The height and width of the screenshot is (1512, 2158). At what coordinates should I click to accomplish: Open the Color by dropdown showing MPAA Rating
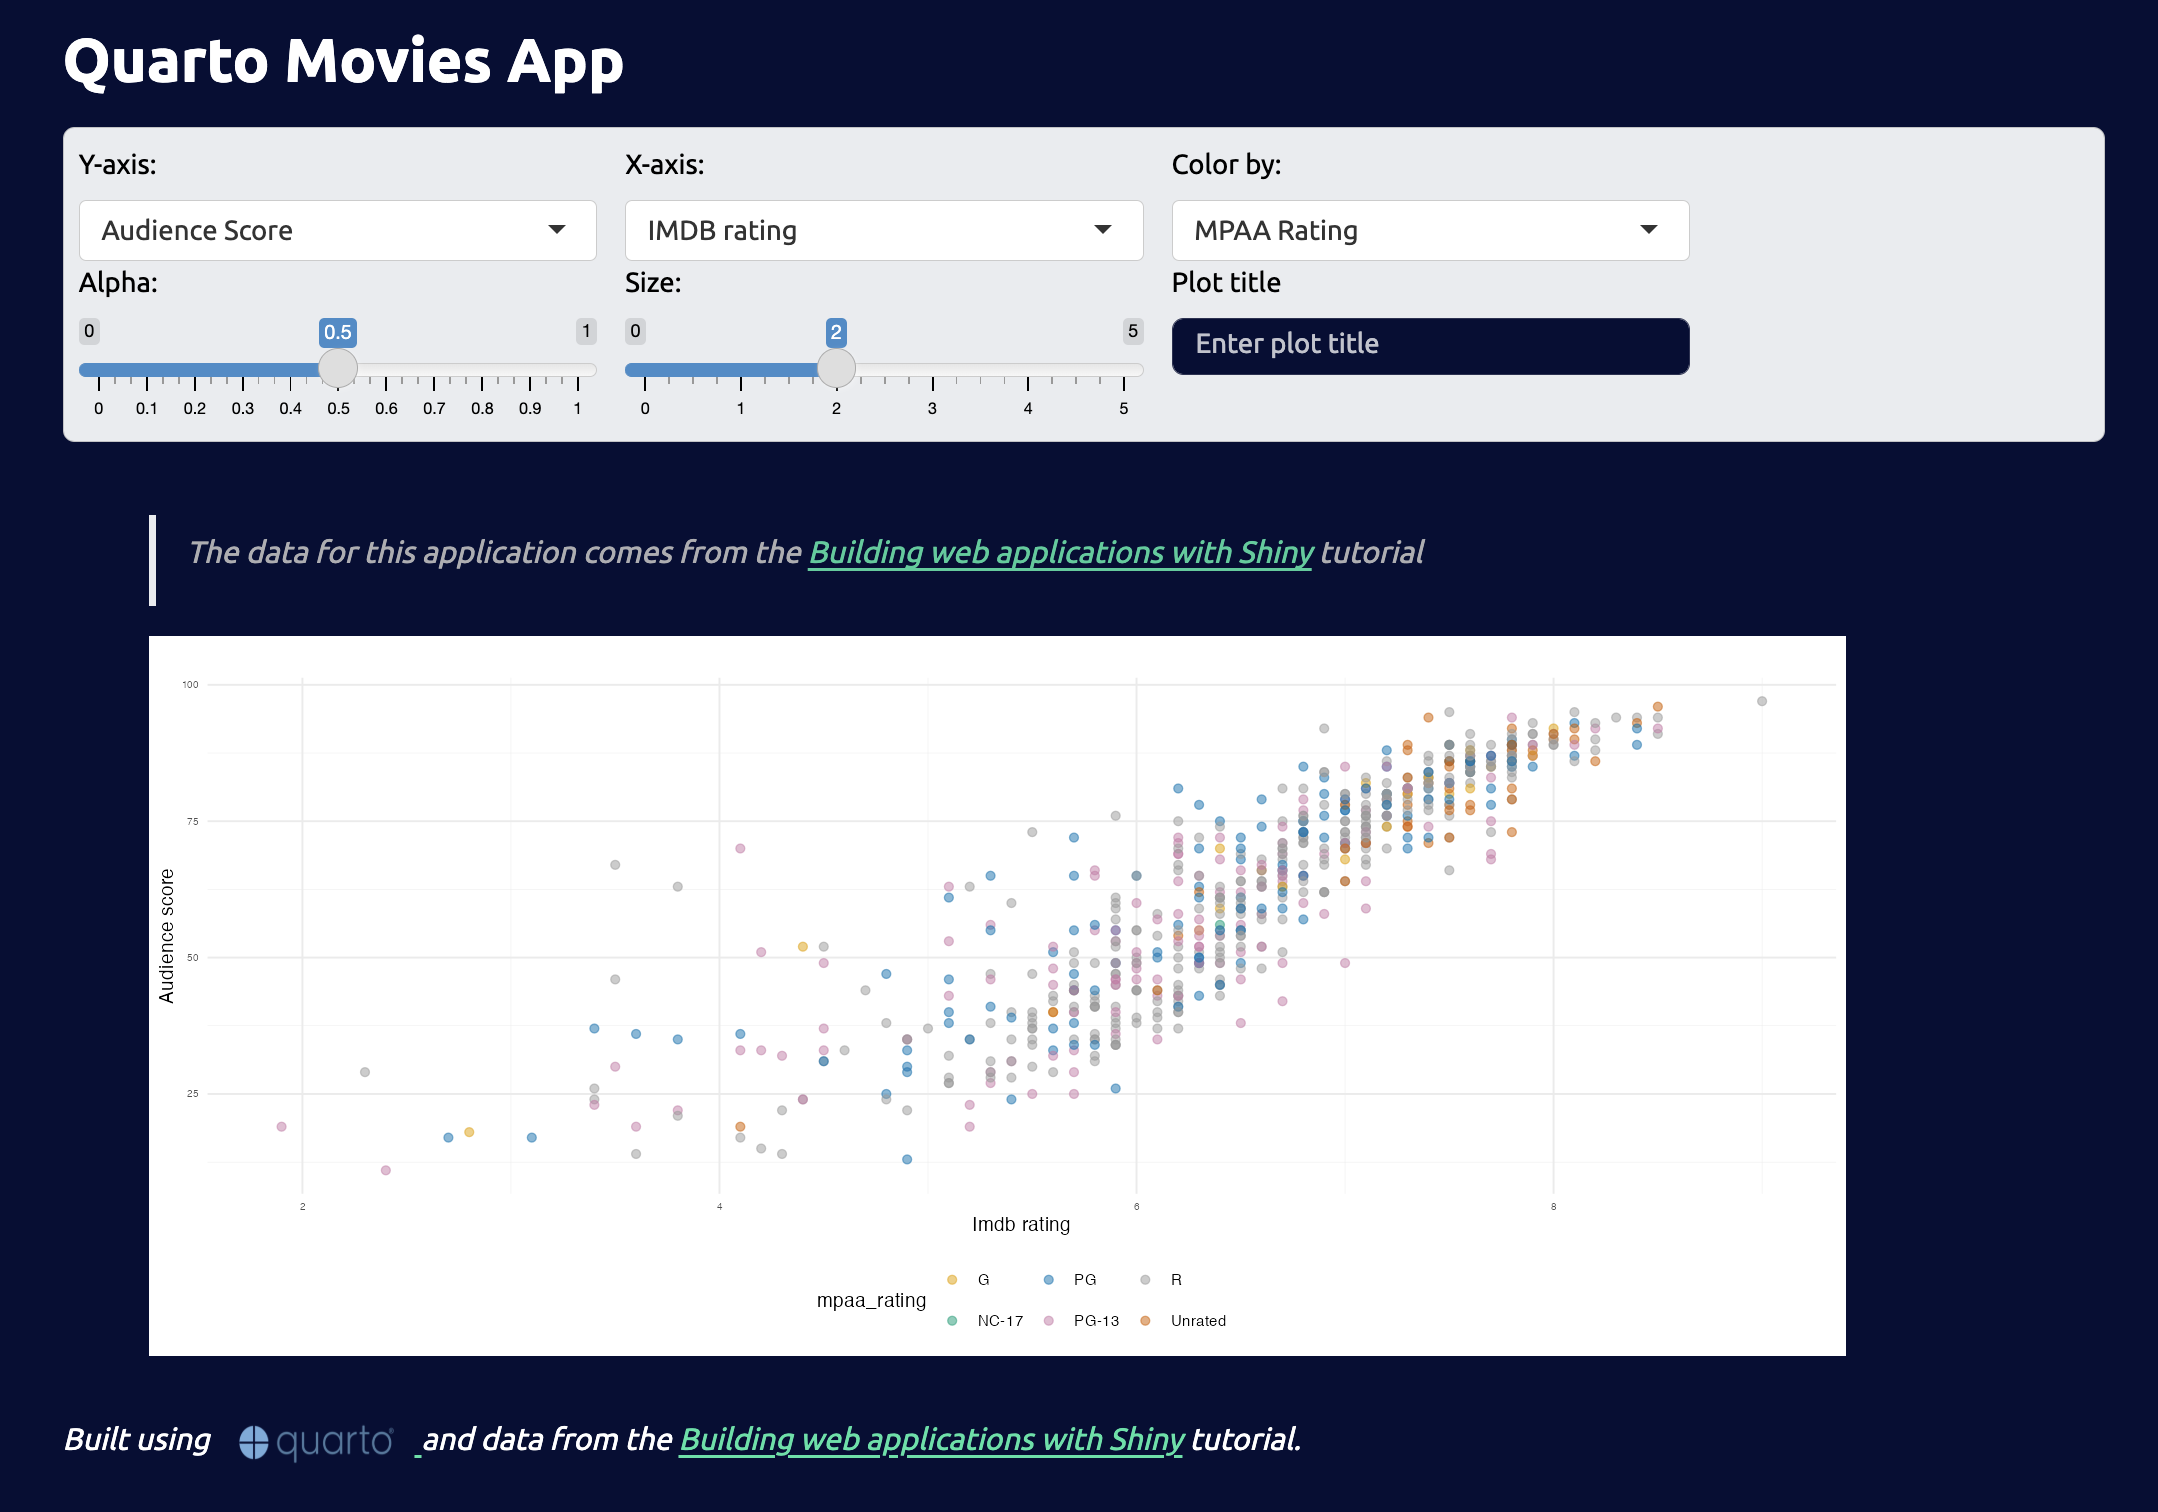tap(1429, 230)
